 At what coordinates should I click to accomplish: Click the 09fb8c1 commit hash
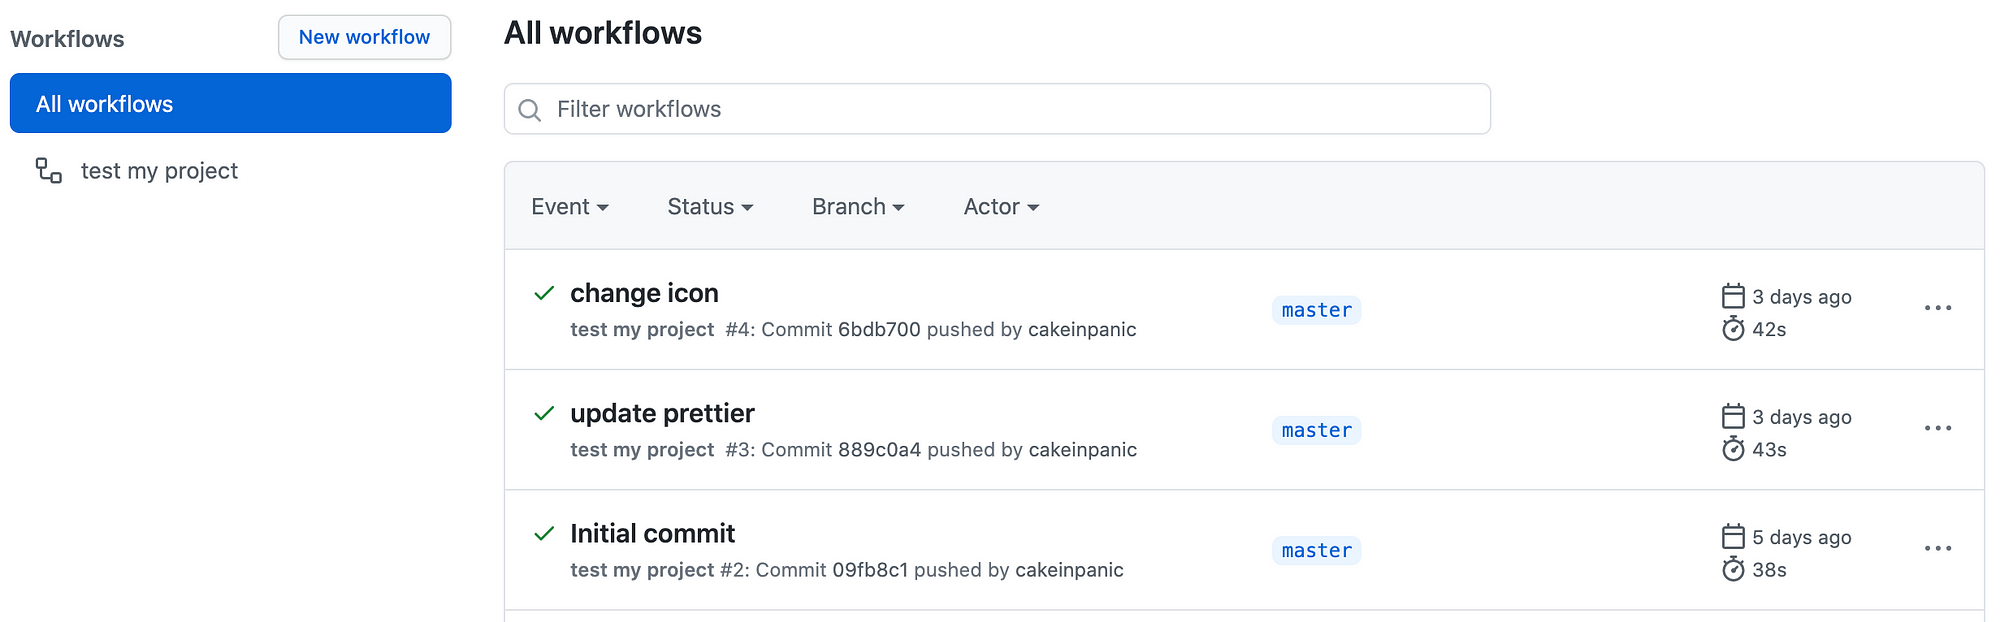point(870,570)
